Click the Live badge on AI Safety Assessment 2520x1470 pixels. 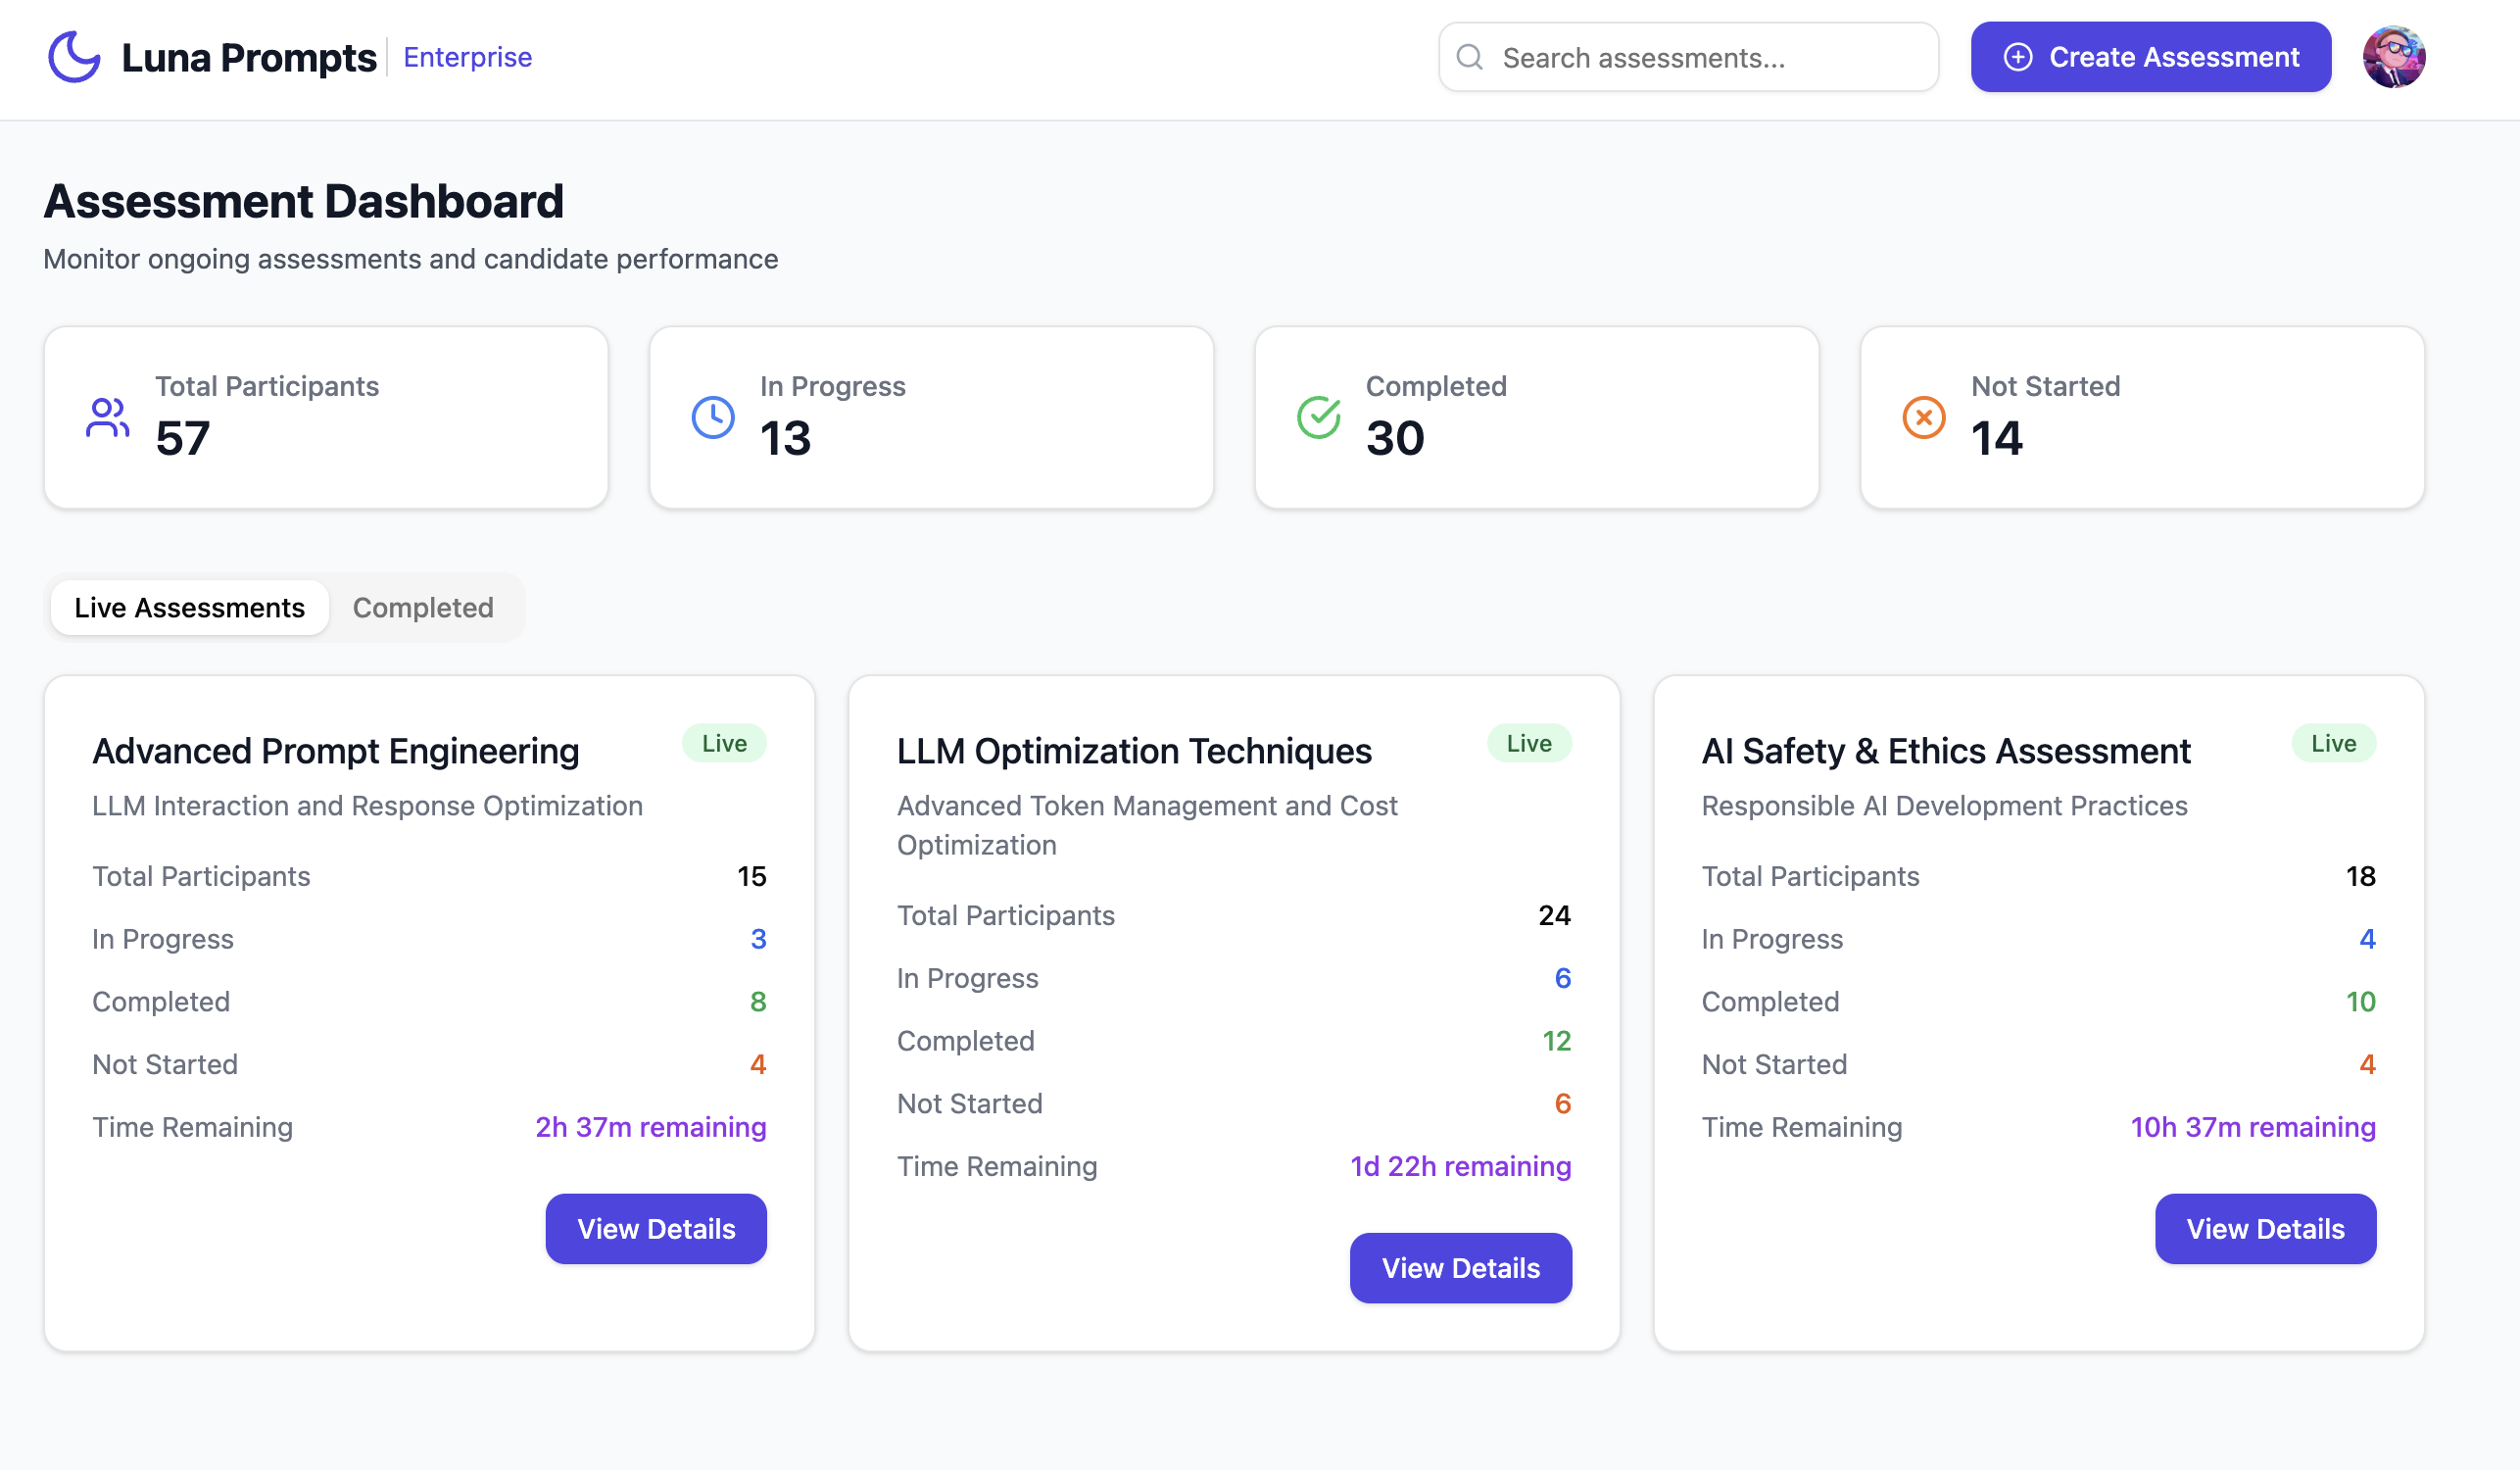[2334, 743]
